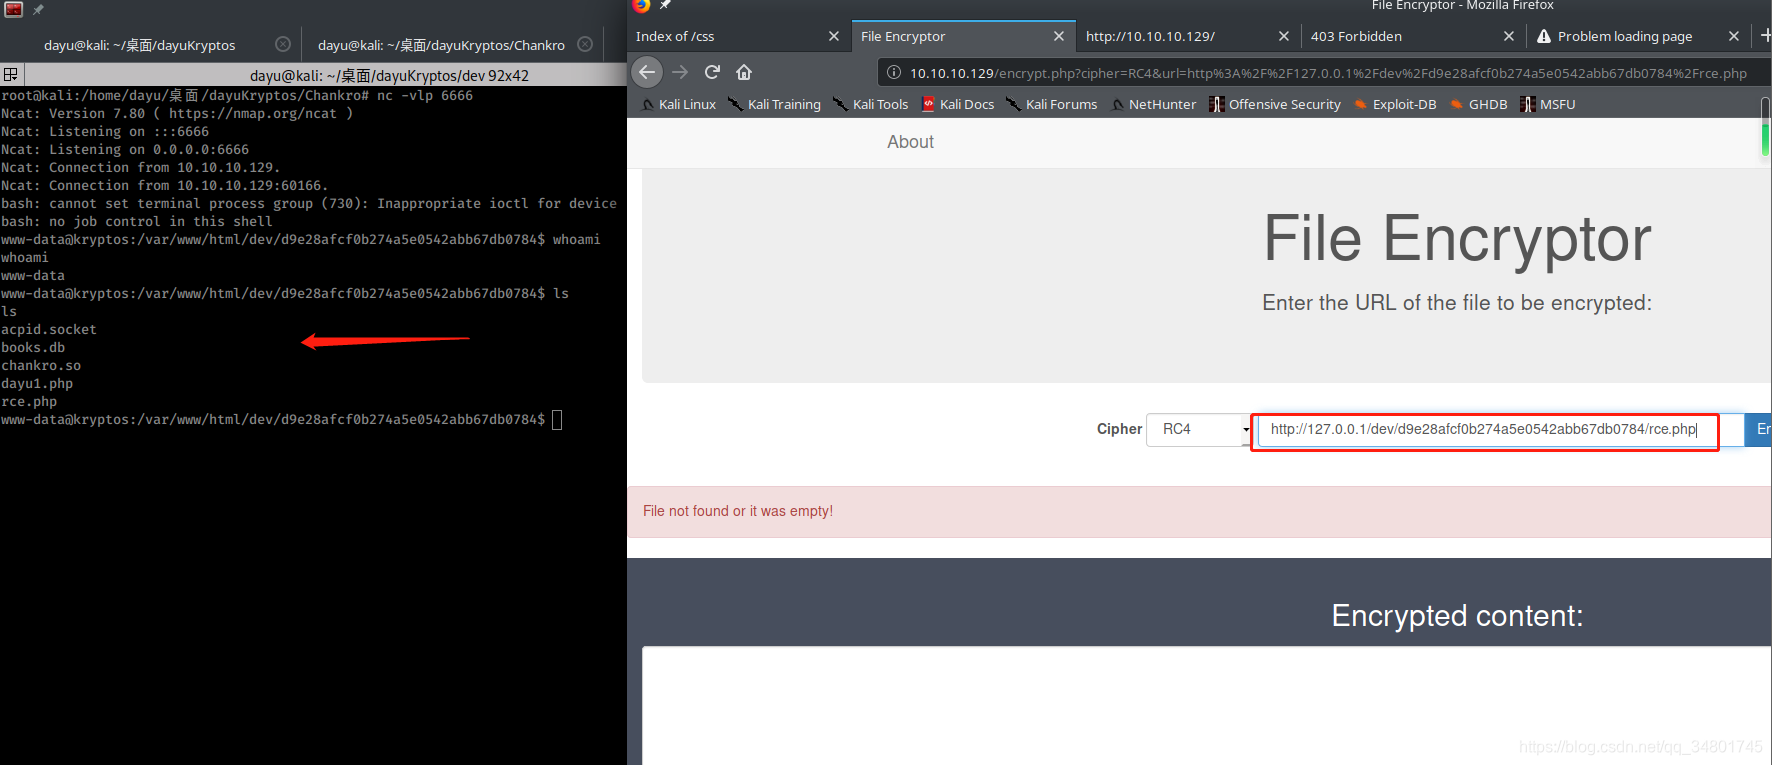1772x765 pixels.
Task: Click the site information icon in address bar
Action: click(894, 73)
